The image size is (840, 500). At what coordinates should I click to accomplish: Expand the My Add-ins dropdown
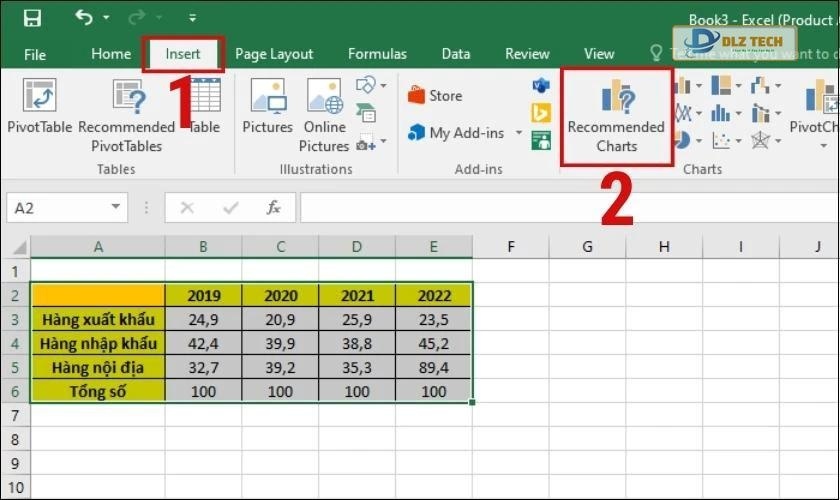pos(519,133)
